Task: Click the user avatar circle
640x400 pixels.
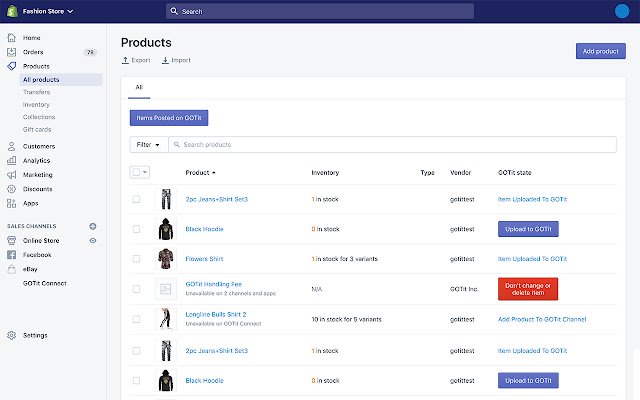Action: pyautogui.click(x=622, y=11)
